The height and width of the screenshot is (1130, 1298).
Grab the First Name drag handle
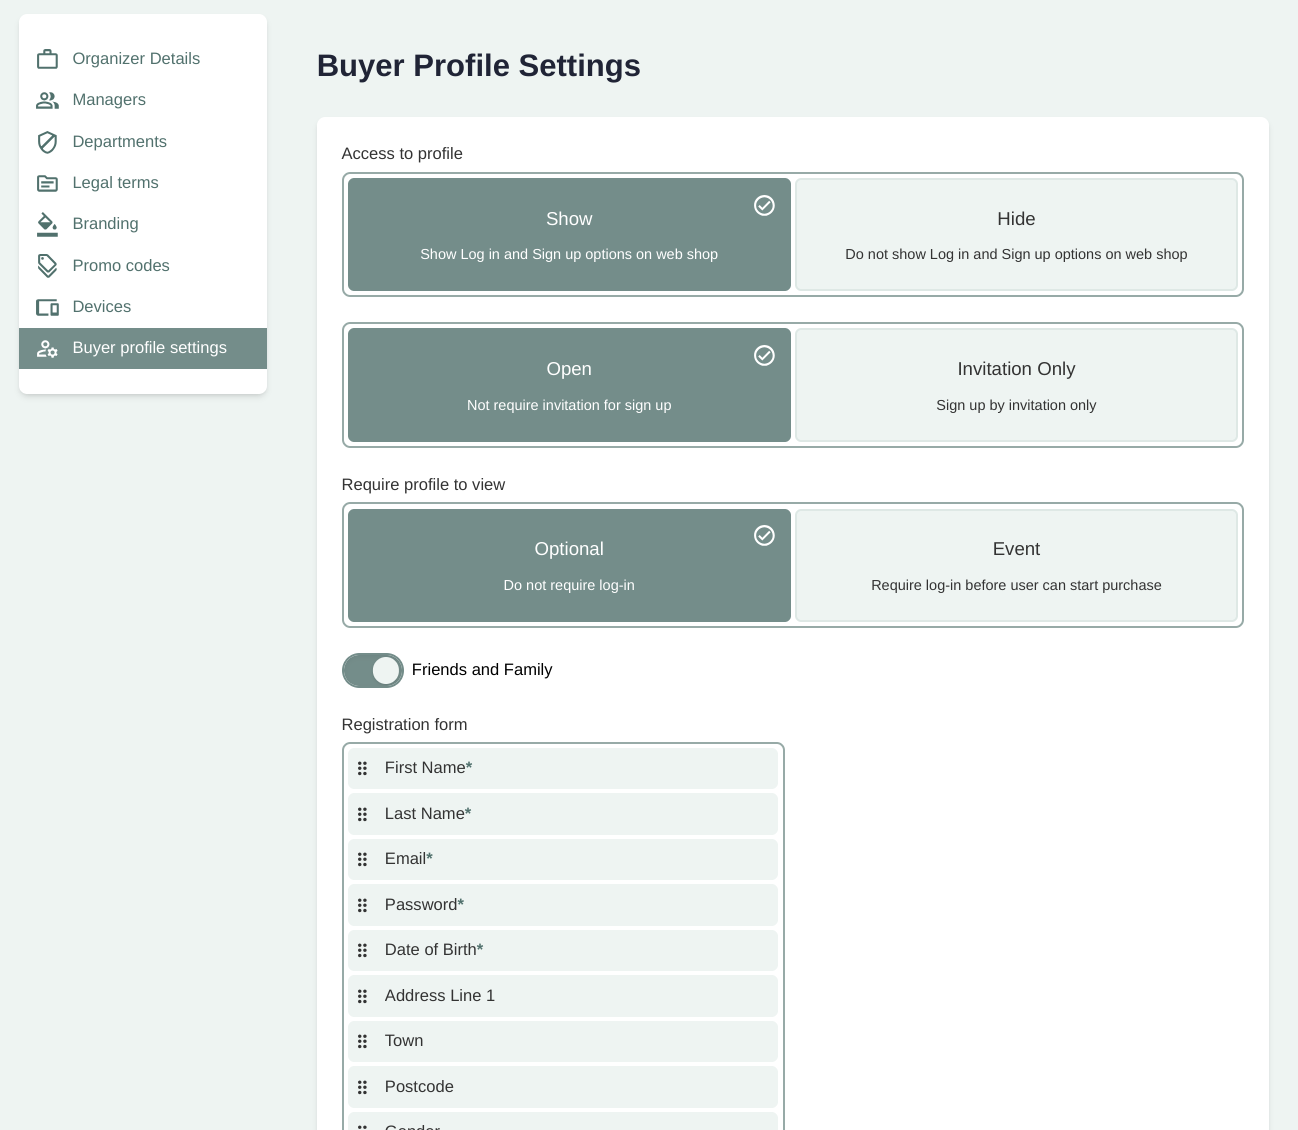(x=363, y=768)
